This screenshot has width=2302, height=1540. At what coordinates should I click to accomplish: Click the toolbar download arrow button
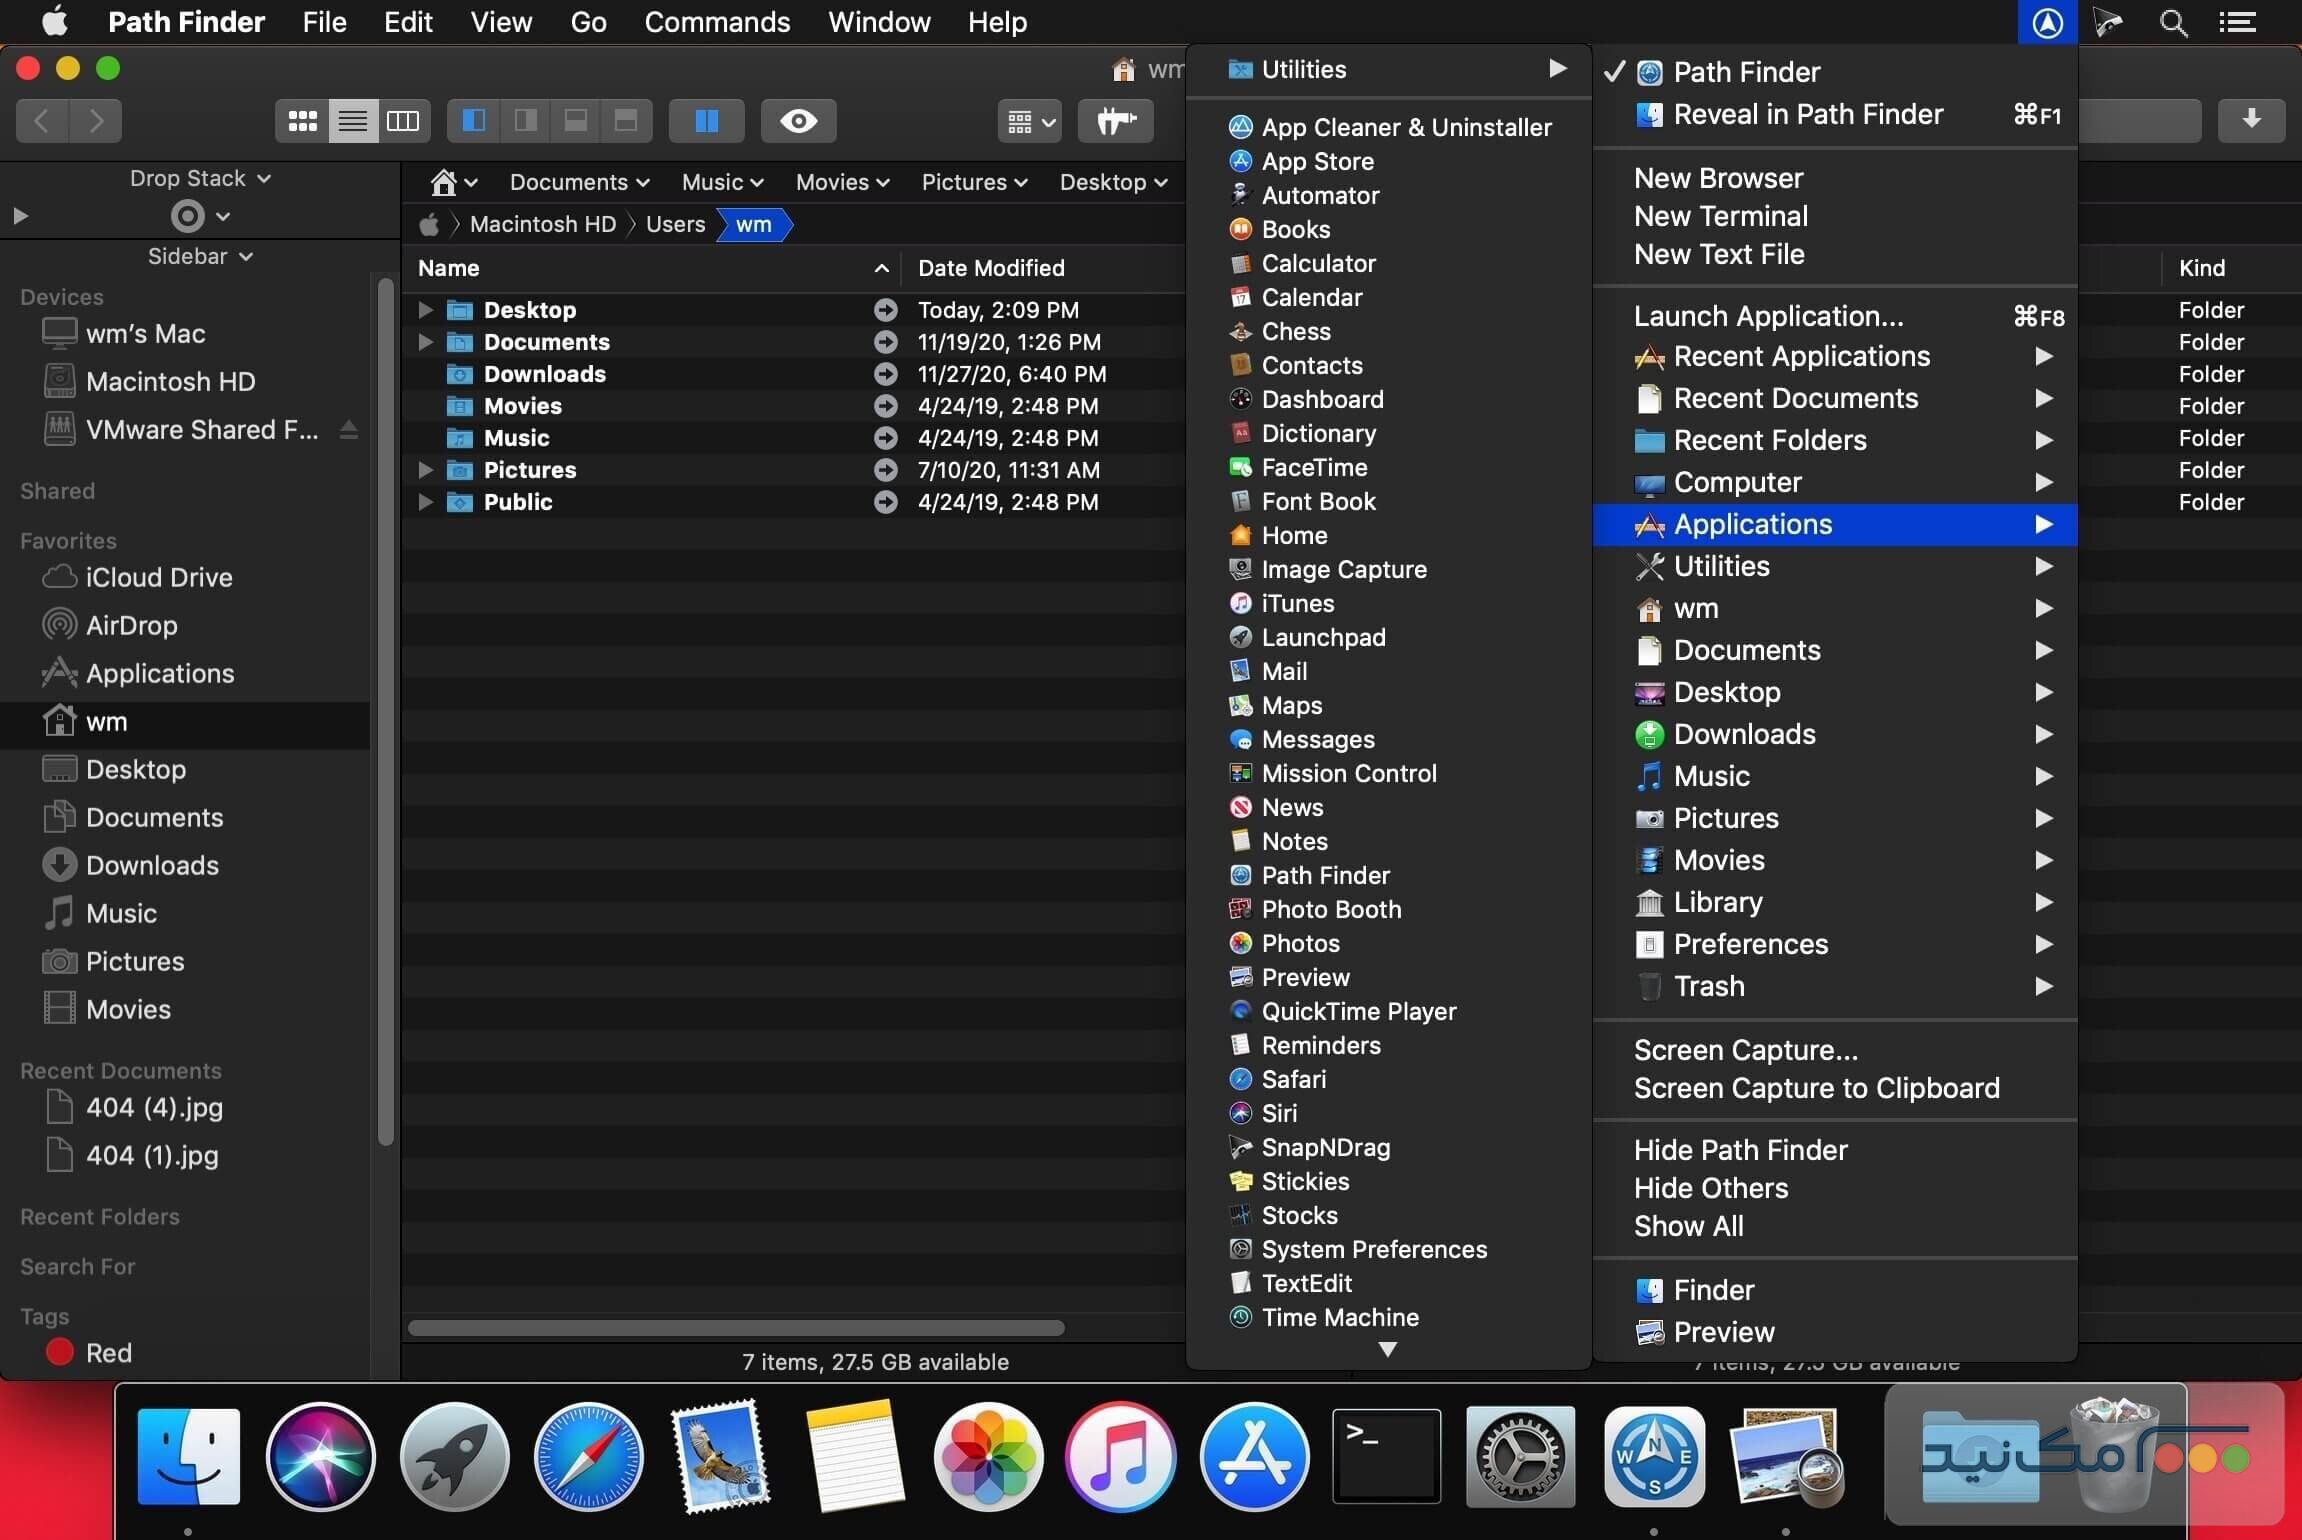(x=2250, y=120)
